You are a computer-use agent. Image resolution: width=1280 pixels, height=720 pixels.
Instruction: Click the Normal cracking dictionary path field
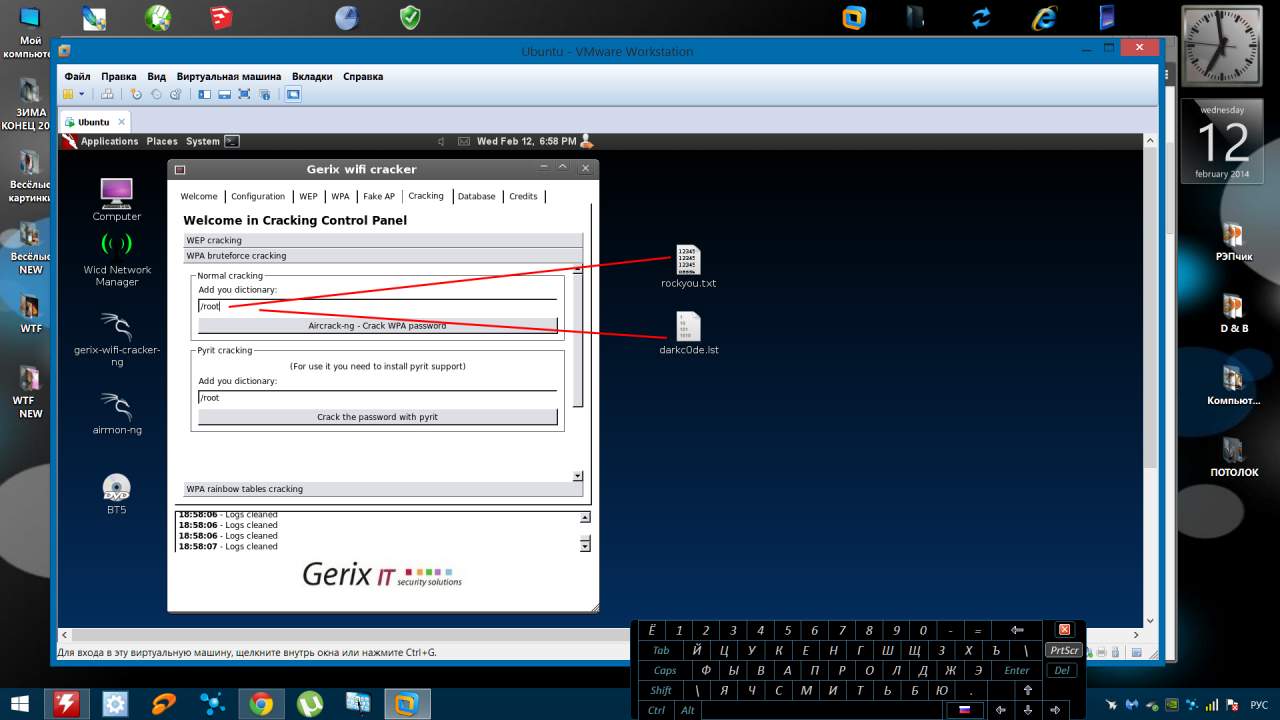click(x=378, y=306)
